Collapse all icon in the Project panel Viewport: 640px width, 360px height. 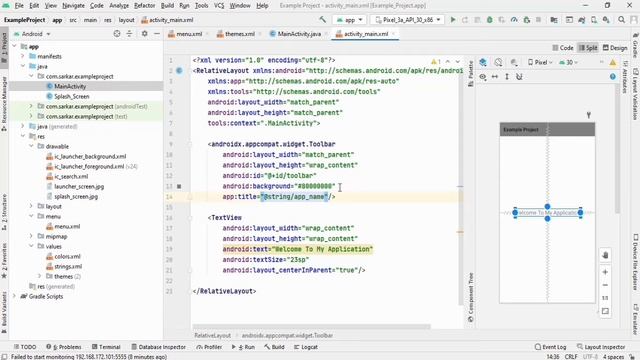pyautogui.click(x=129, y=34)
